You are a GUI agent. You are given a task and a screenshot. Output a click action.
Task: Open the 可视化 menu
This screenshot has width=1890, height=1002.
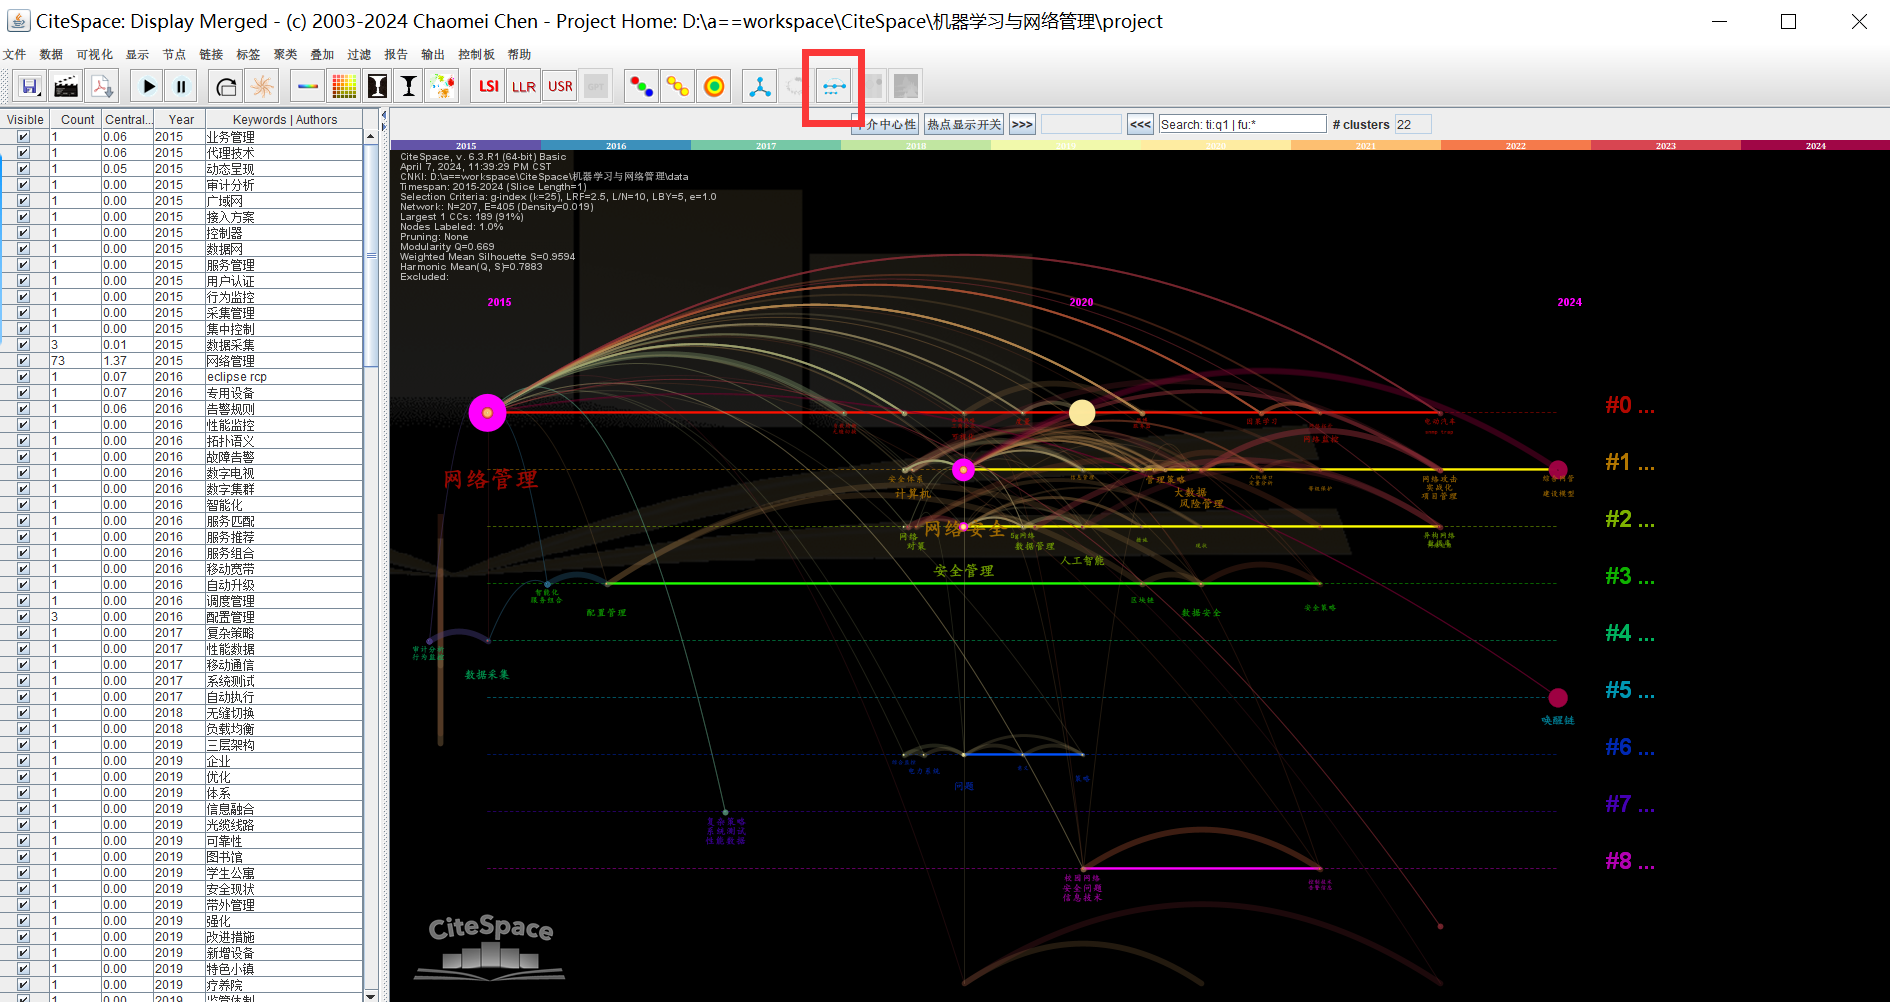[x=95, y=55]
